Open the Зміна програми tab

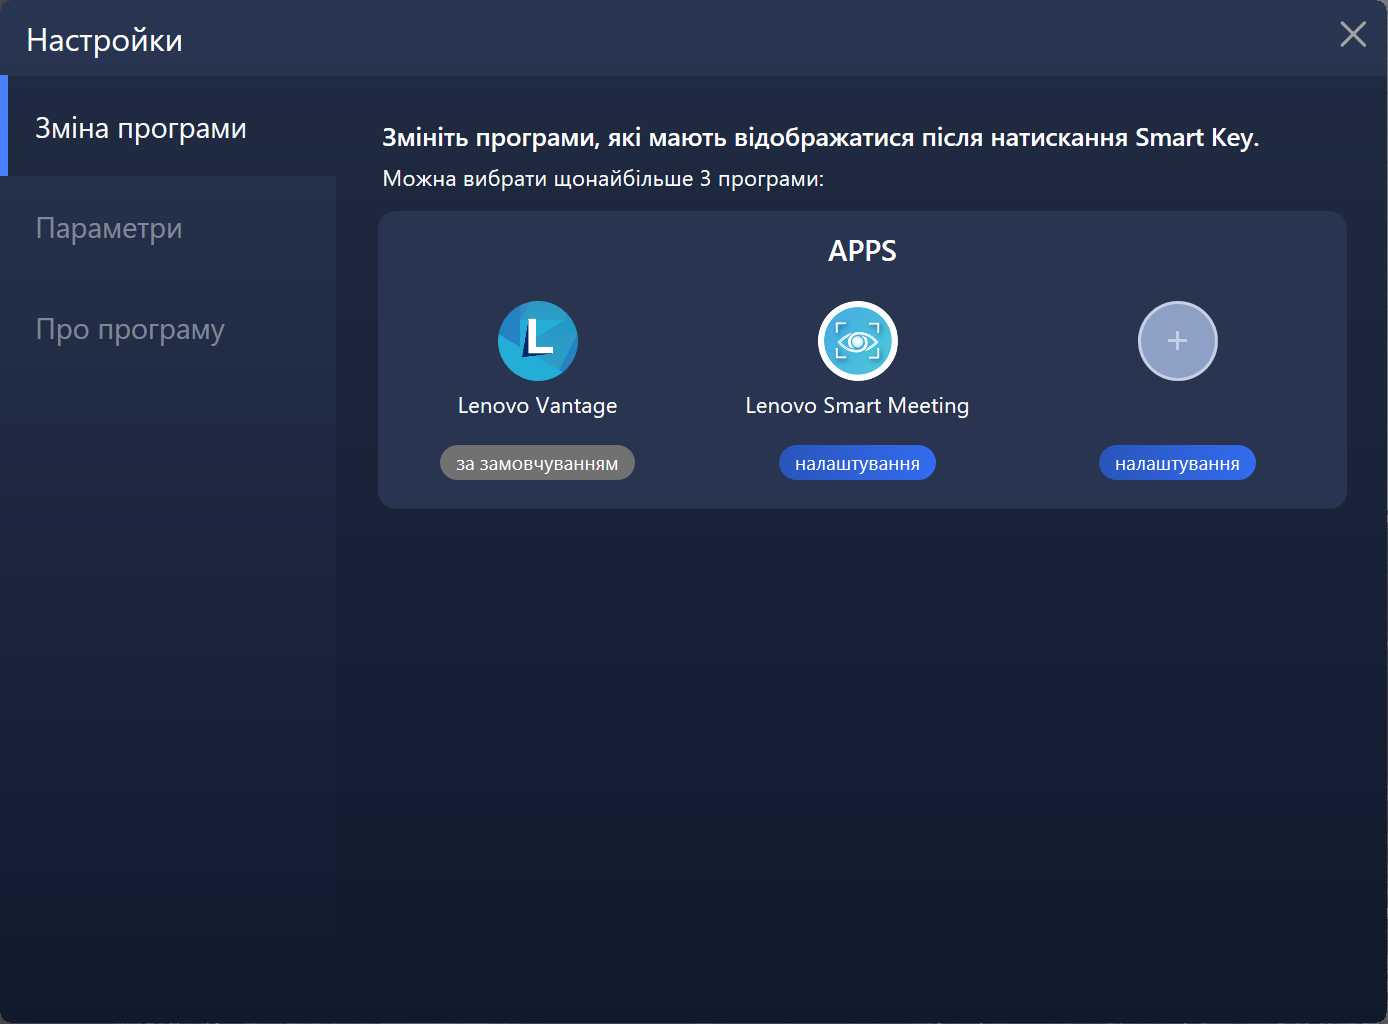click(168, 126)
